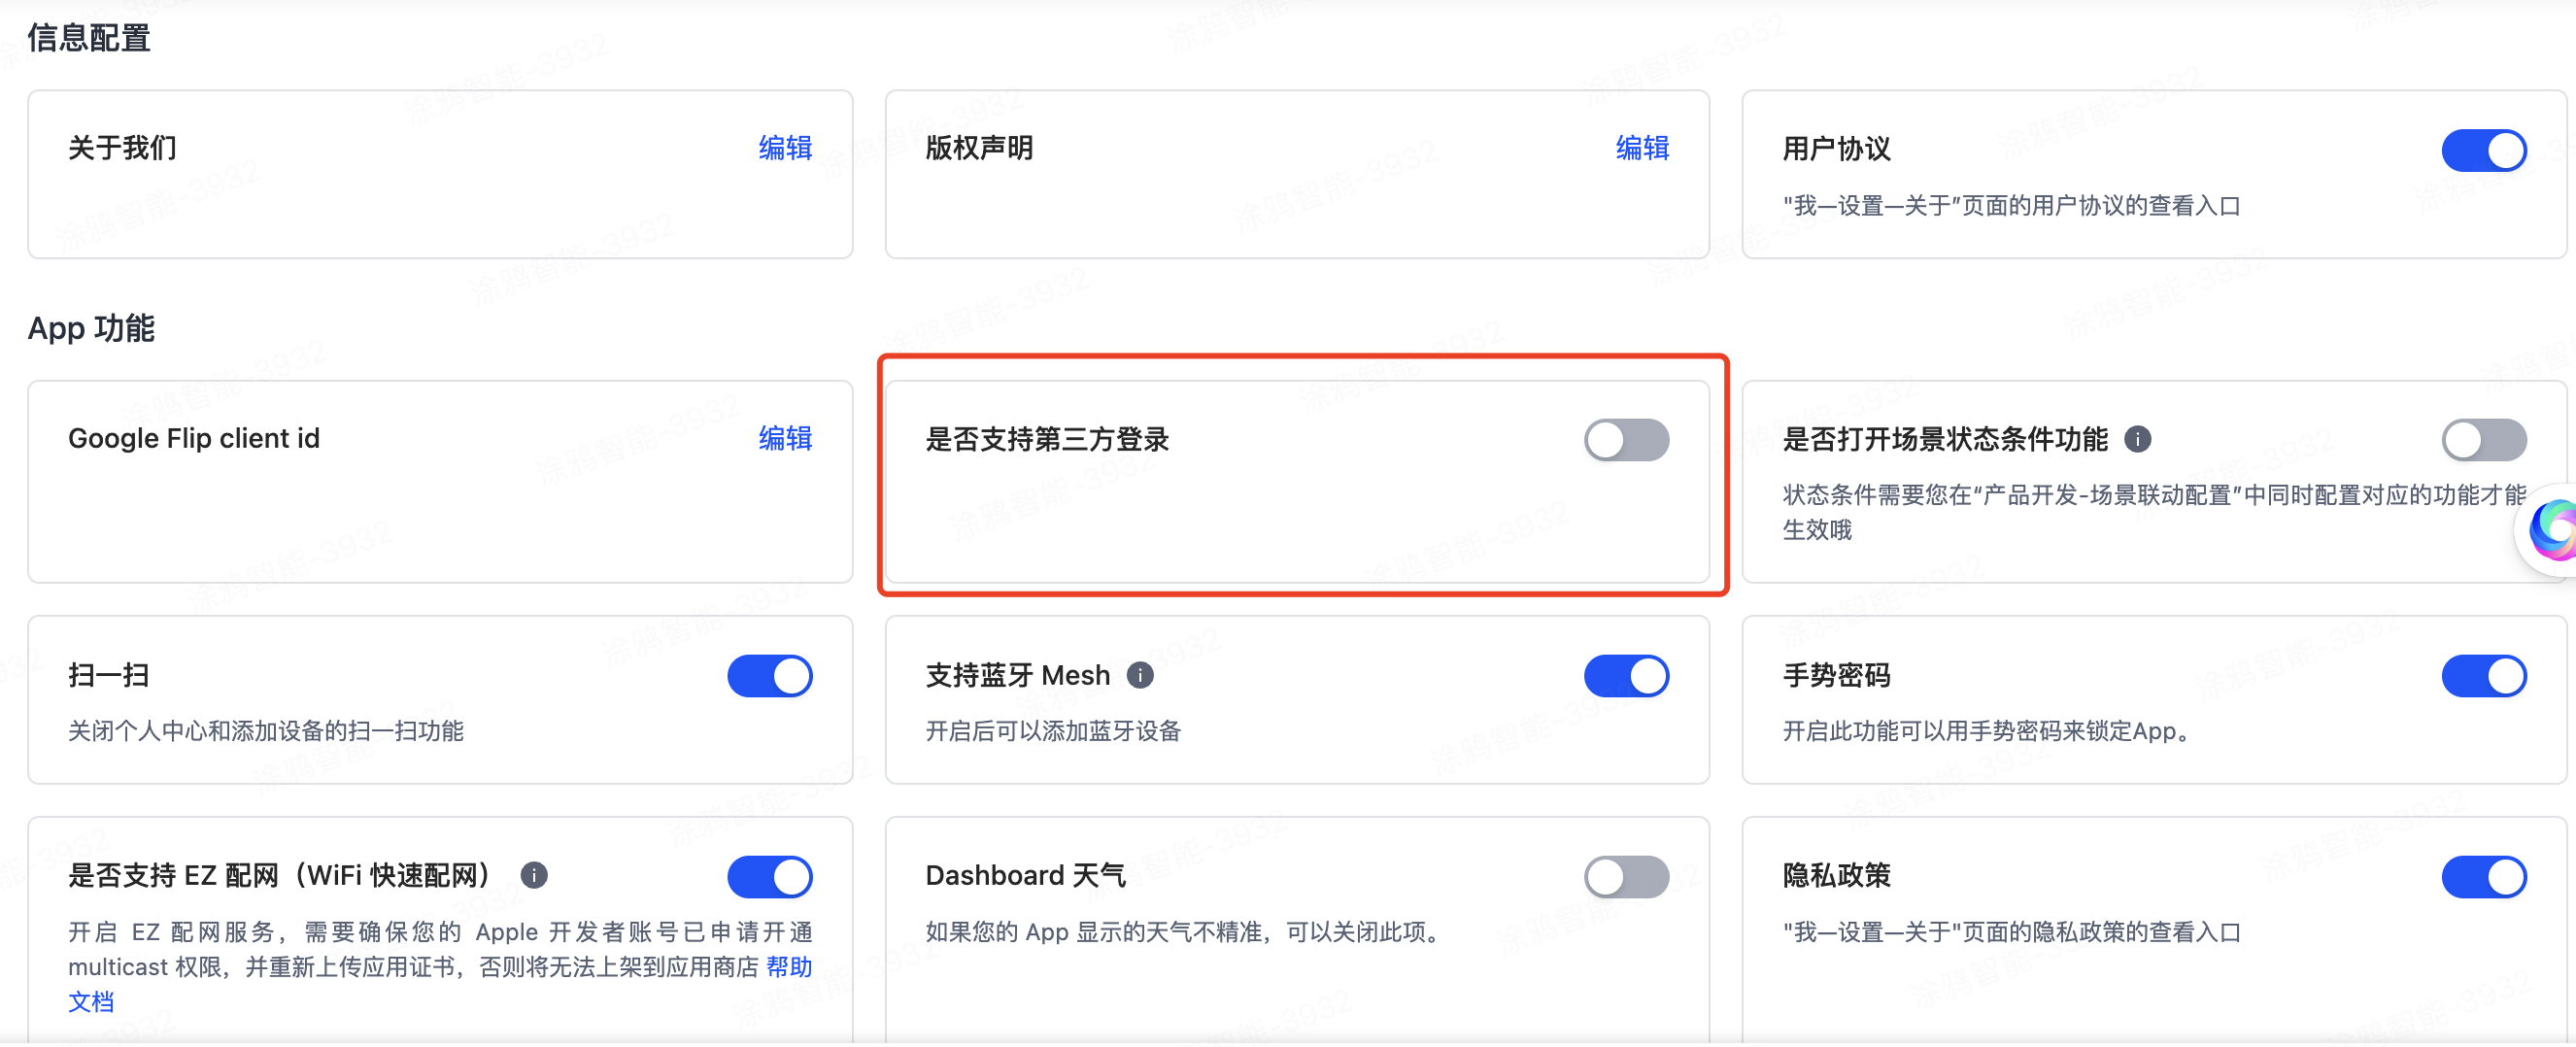Click 编辑 link for 关于我们
This screenshot has width=2576, height=1047.
pos(785,148)
